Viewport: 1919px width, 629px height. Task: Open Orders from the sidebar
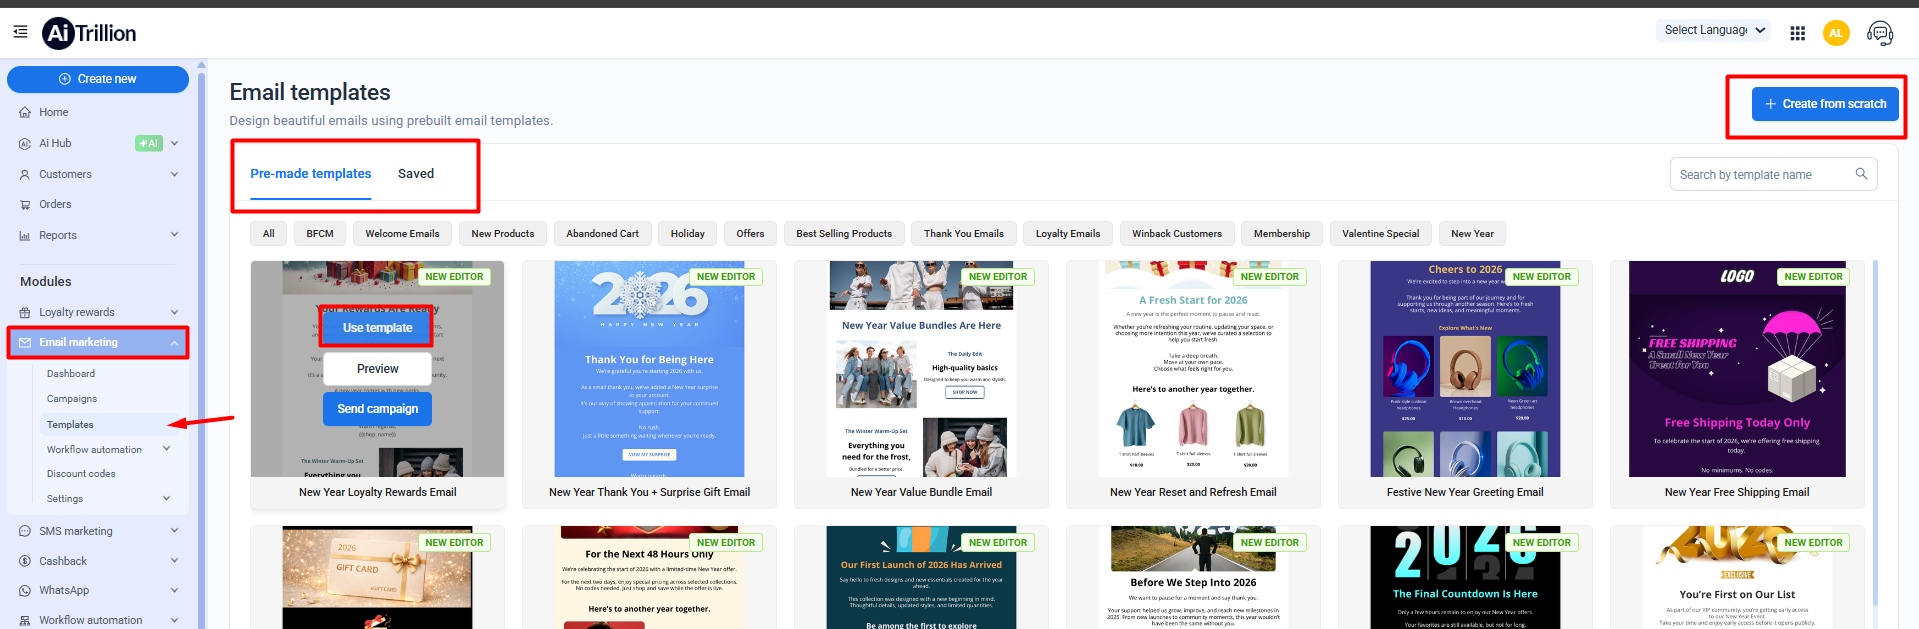[x=55, y=204]
